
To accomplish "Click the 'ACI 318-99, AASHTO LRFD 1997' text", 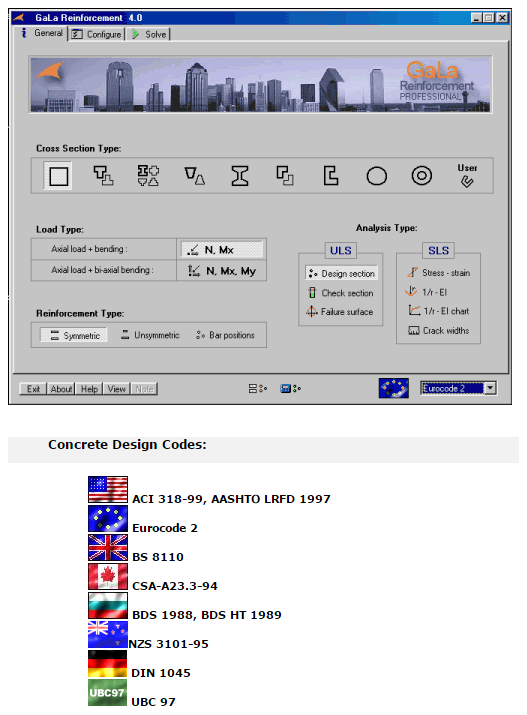I will (x=231, y=499).
